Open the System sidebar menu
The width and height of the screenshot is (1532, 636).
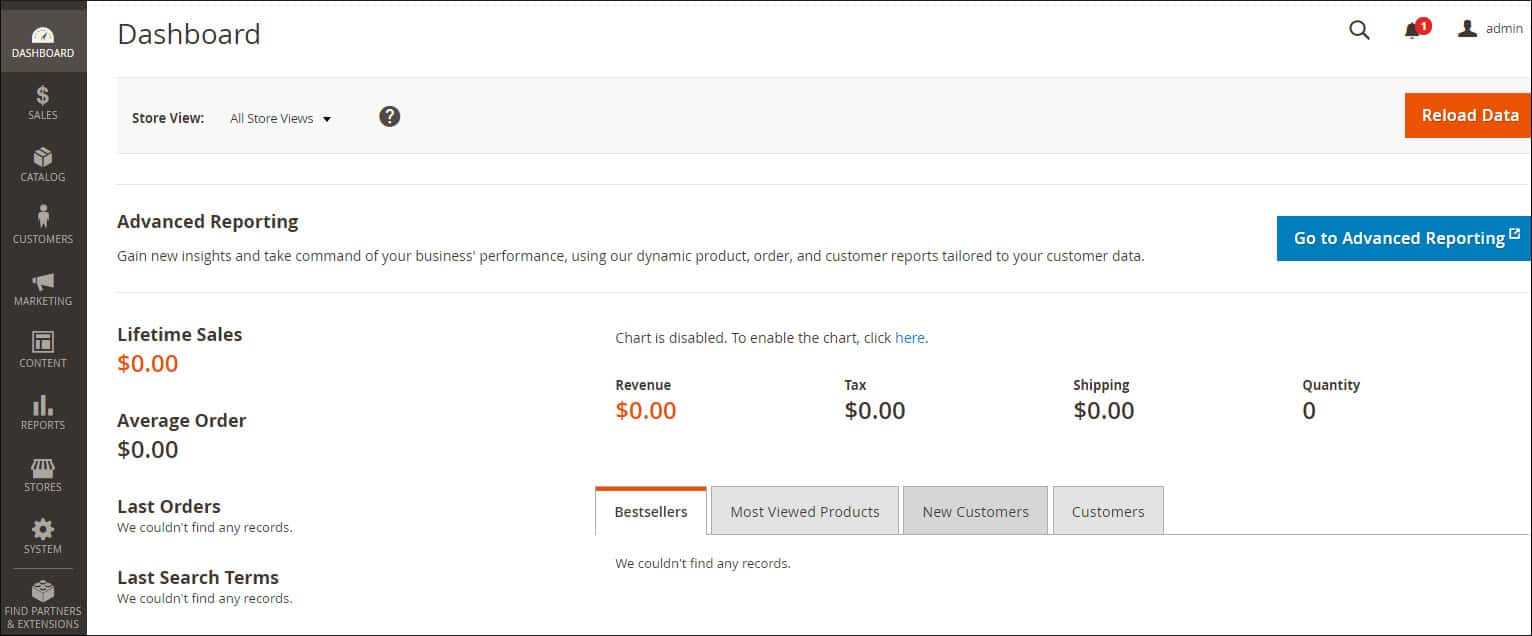pos(43,537)
